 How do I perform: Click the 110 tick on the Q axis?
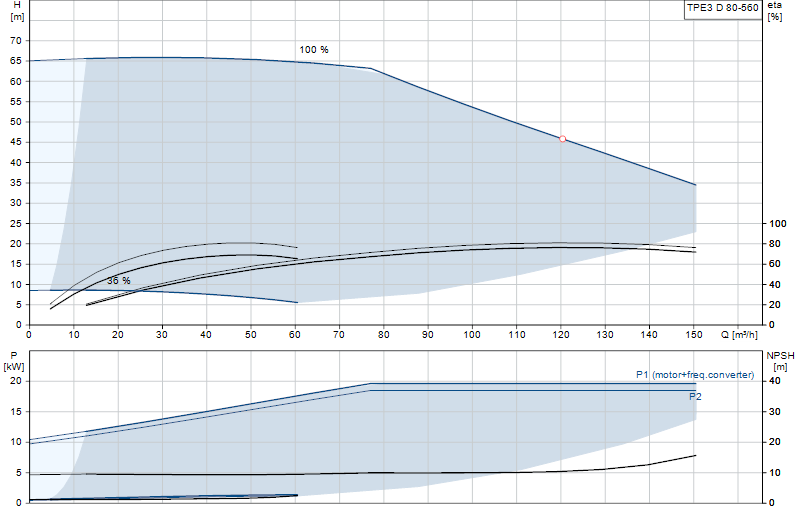[517, 335]
